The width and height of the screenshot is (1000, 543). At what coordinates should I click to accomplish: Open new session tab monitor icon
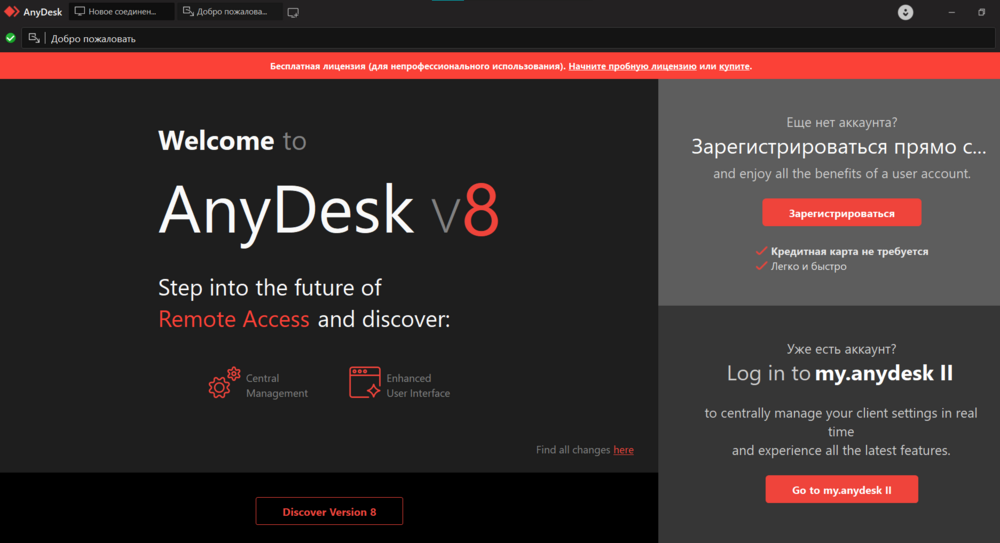(x=293, y=12)
